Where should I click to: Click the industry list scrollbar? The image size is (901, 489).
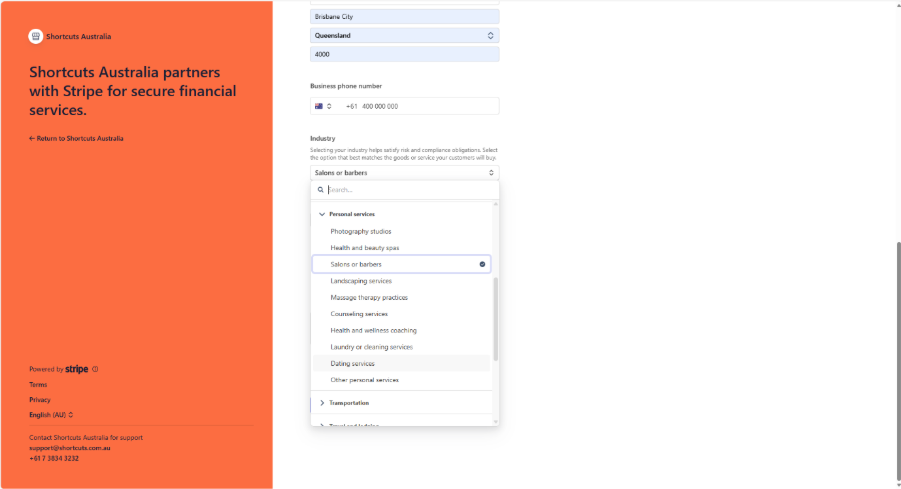pos(495,318)
